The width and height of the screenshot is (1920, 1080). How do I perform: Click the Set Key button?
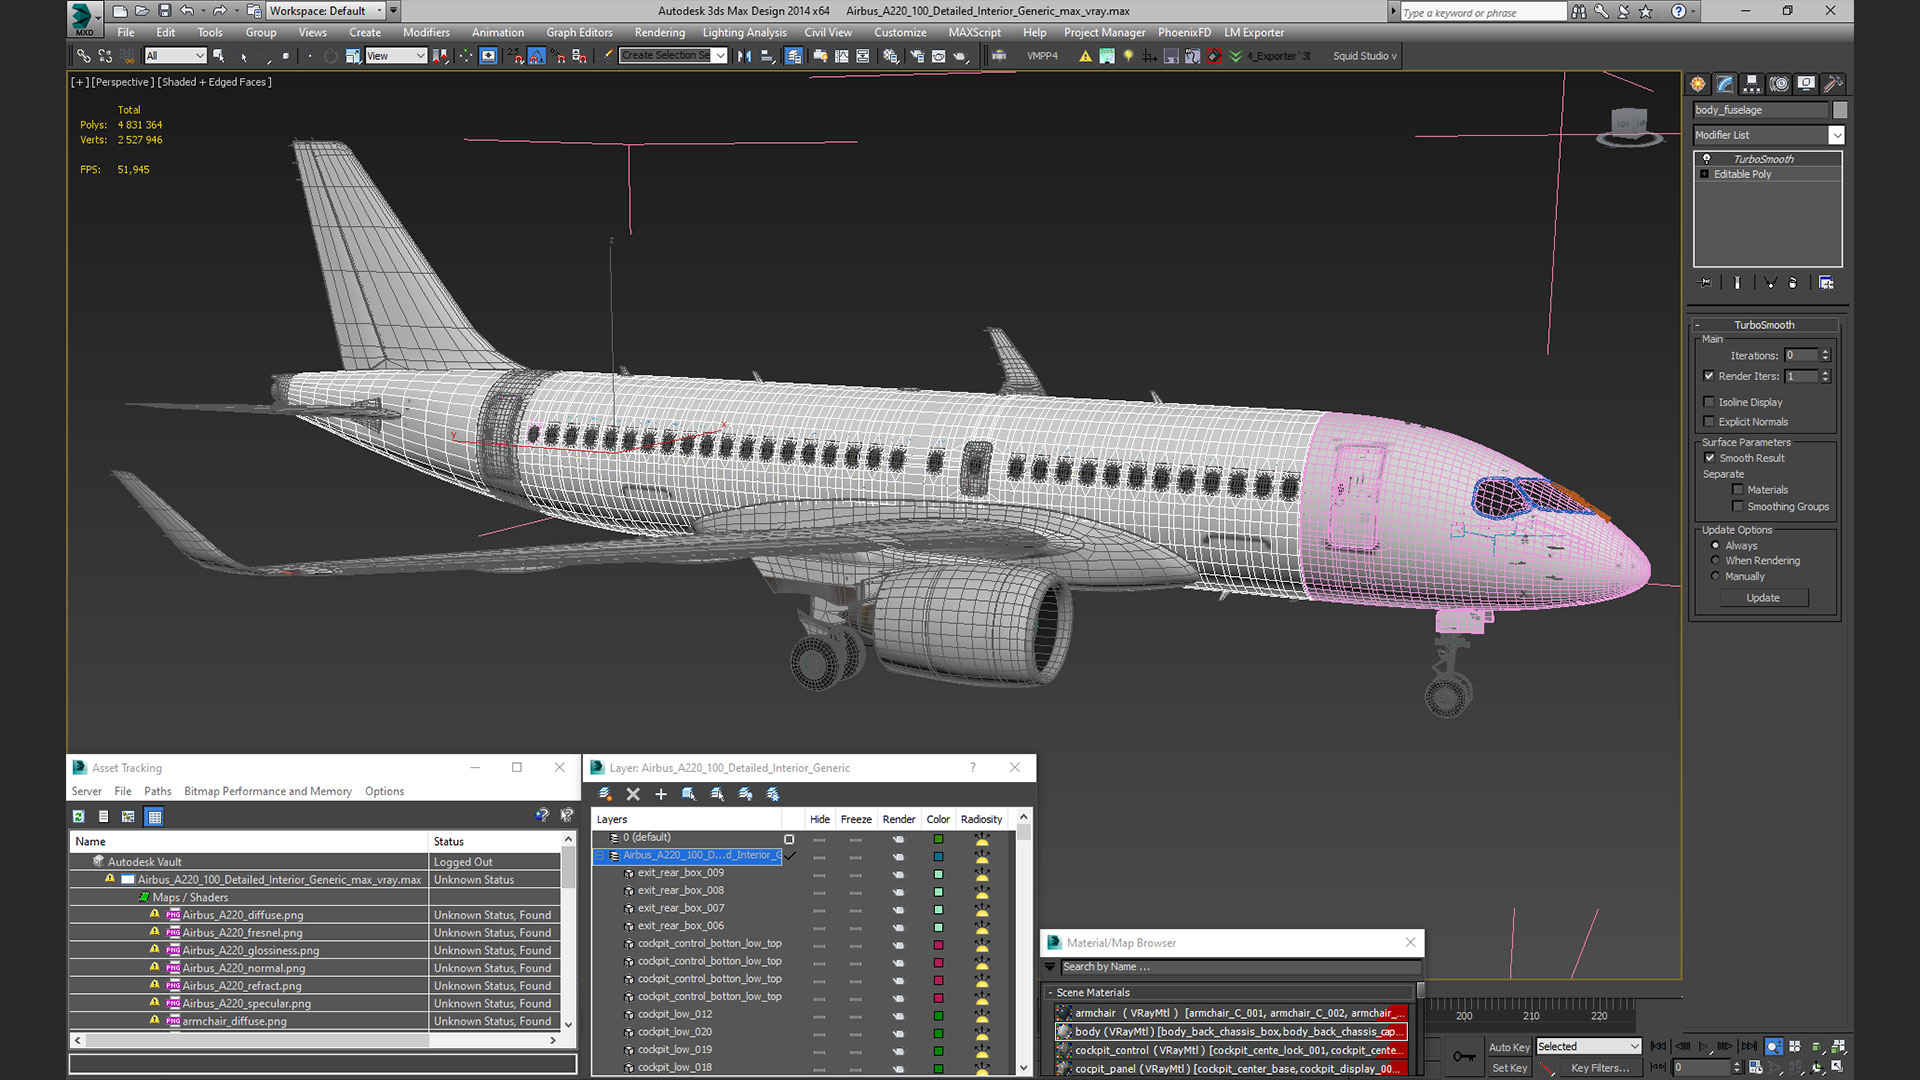(1508, 1068)
